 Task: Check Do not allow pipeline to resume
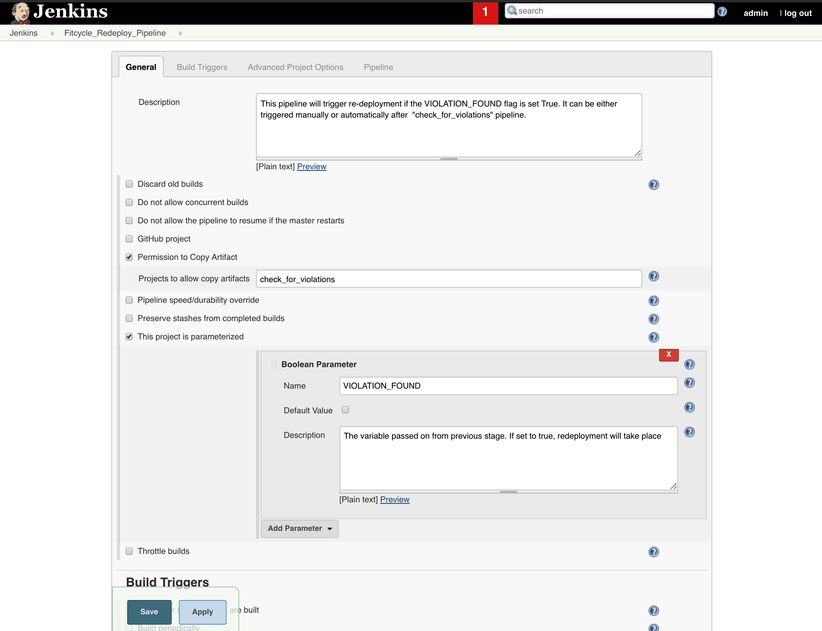pyautogui.click(x=129, y=221)
